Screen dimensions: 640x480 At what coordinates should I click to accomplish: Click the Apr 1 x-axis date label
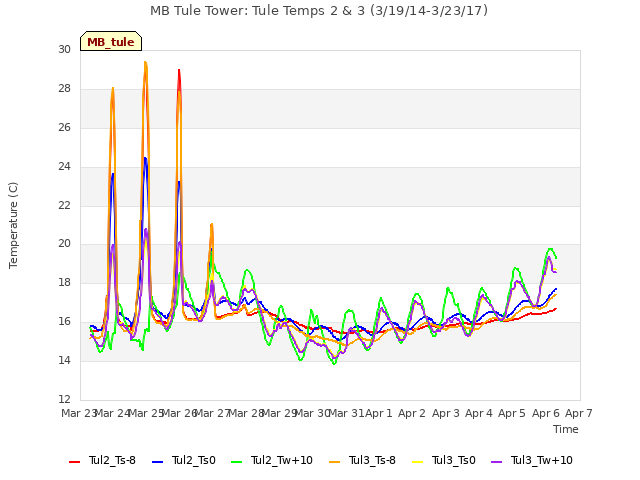pos(379,413)
